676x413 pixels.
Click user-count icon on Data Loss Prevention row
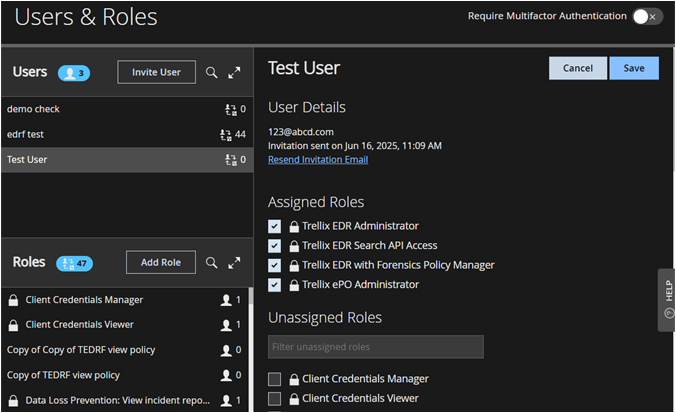pos(226,400)
